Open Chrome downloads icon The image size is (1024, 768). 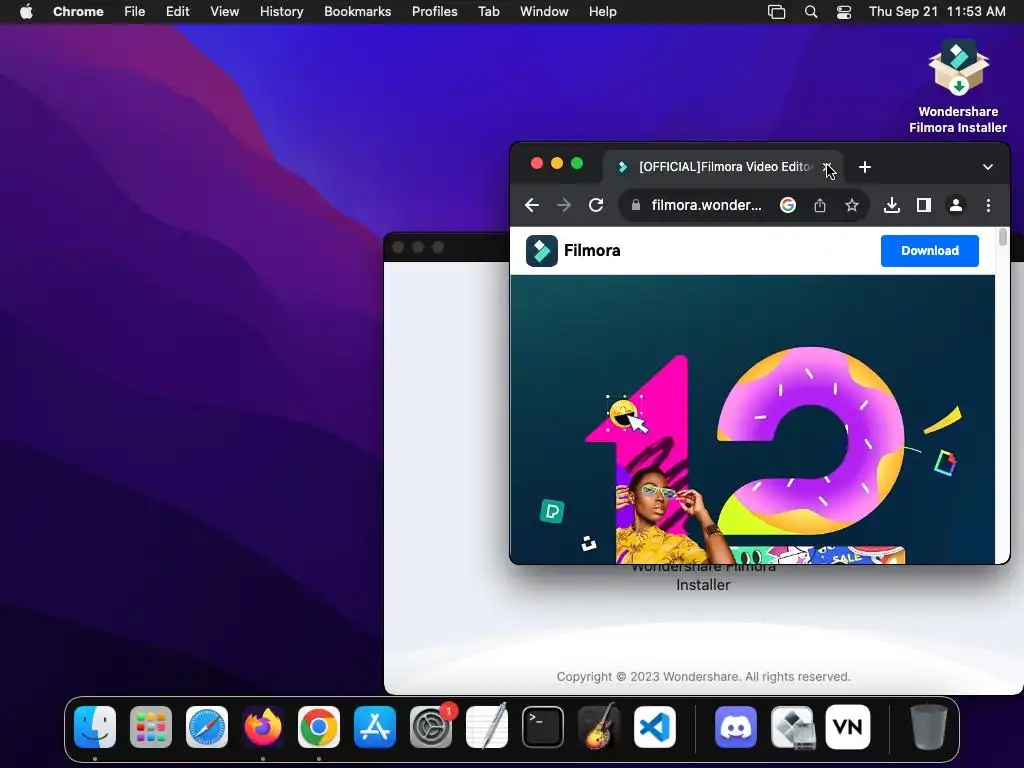point(891,205)
